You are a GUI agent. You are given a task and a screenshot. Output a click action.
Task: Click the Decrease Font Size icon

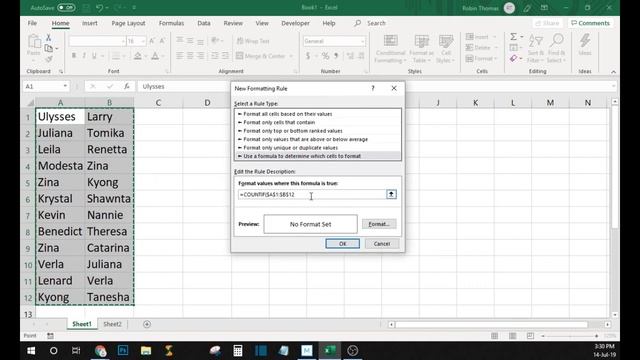[162, 41]
